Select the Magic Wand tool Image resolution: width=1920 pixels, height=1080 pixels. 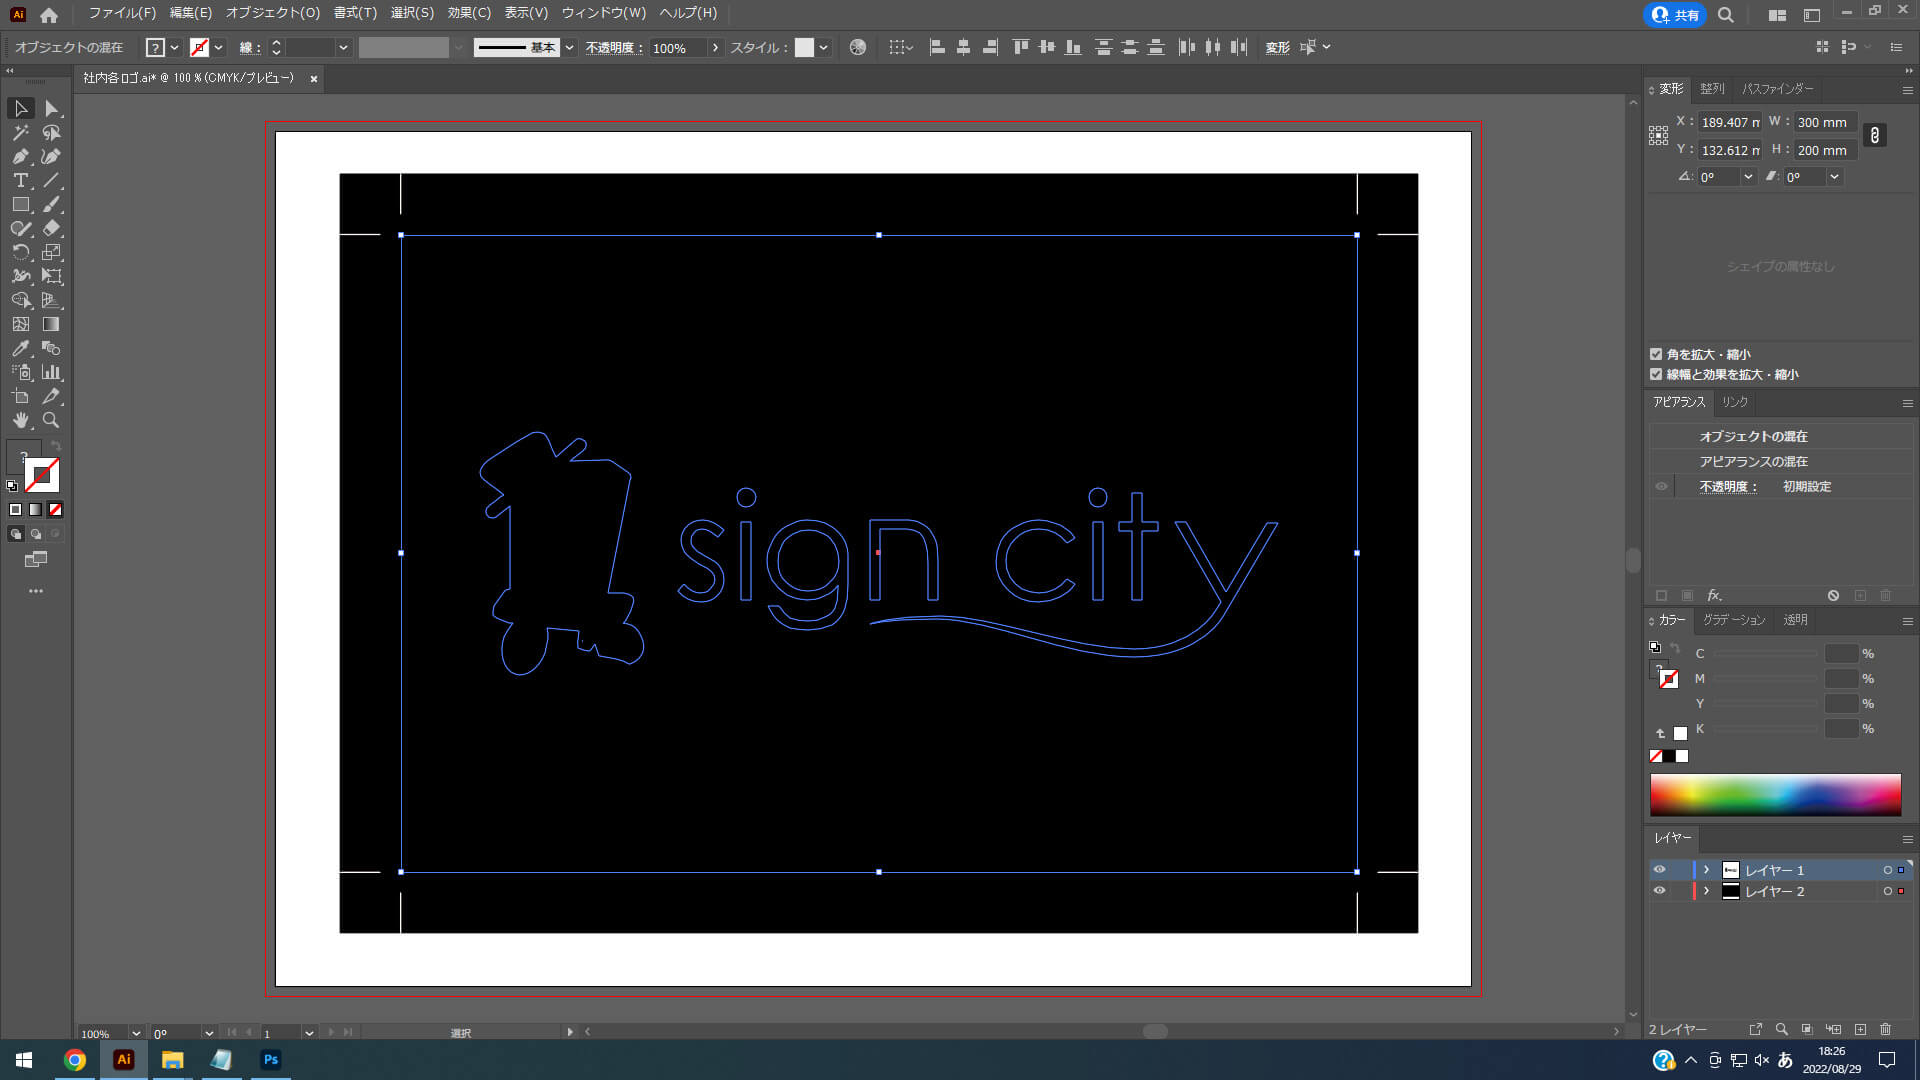click(20, 132)
